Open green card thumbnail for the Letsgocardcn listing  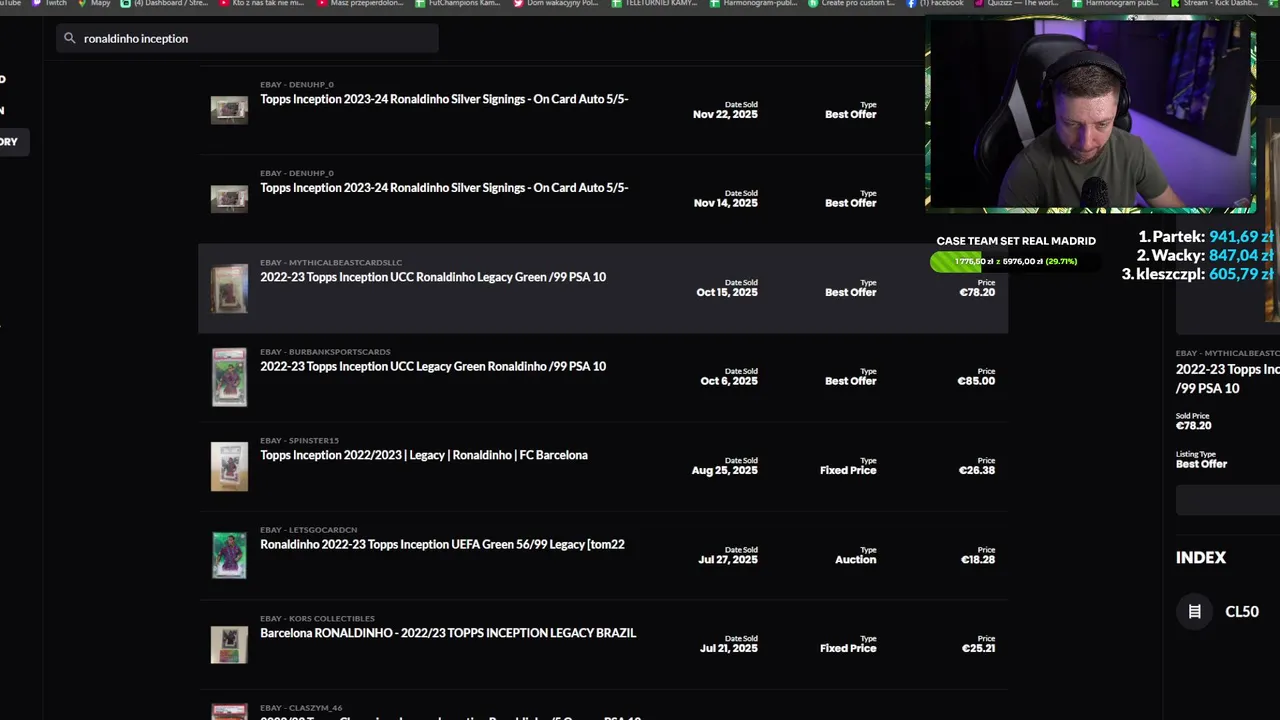tap(229, 555)
